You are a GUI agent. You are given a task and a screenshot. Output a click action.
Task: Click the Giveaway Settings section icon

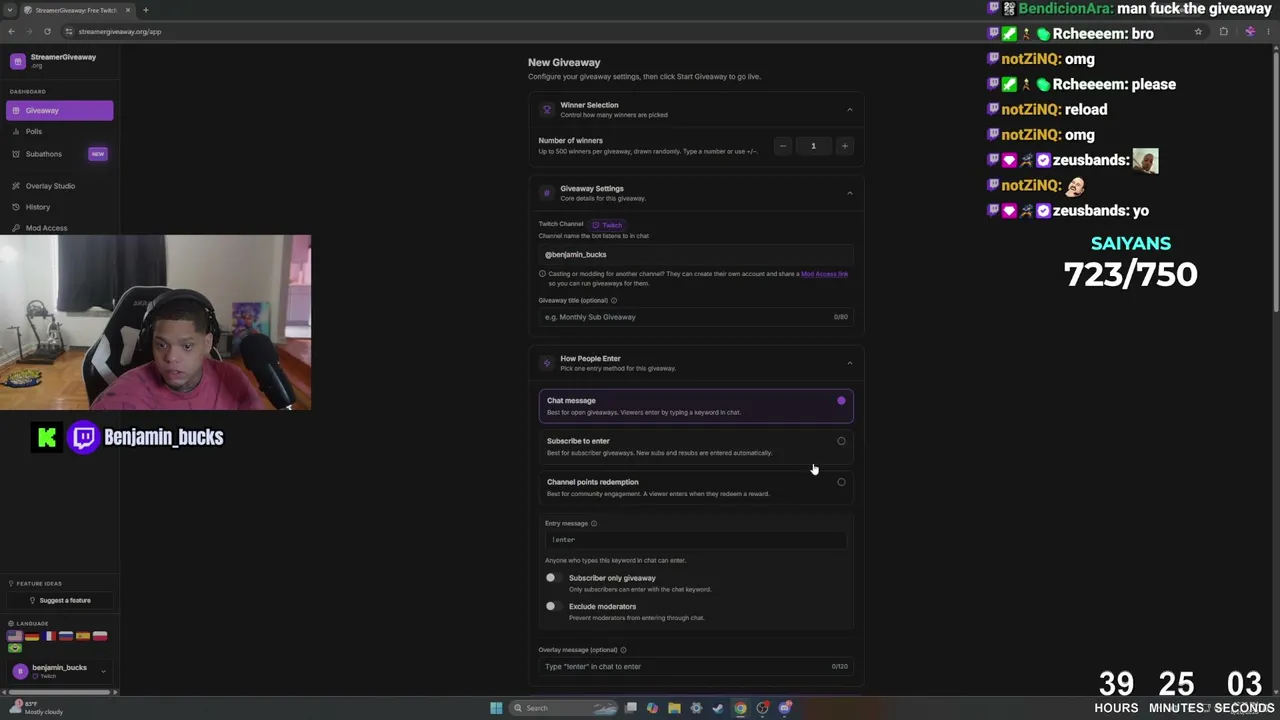546,193
